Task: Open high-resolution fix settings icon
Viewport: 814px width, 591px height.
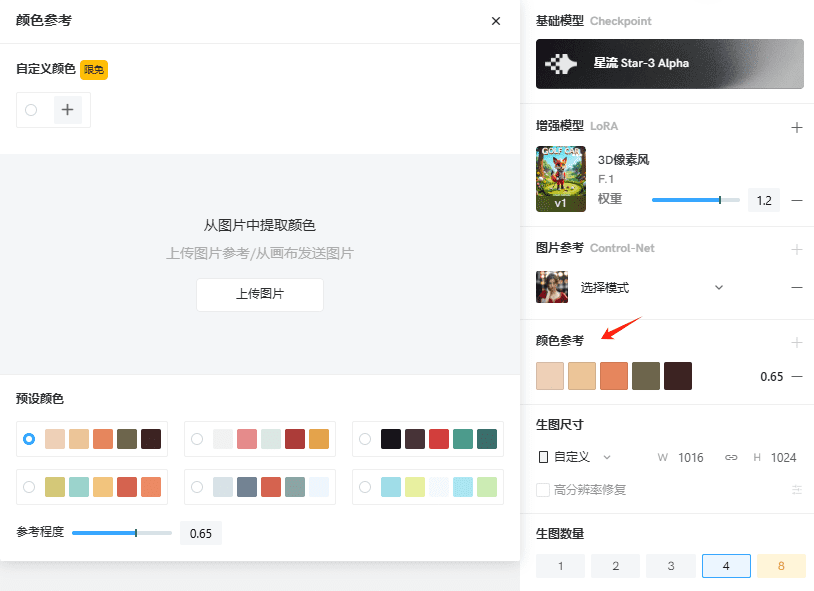Action: [797, 490]
